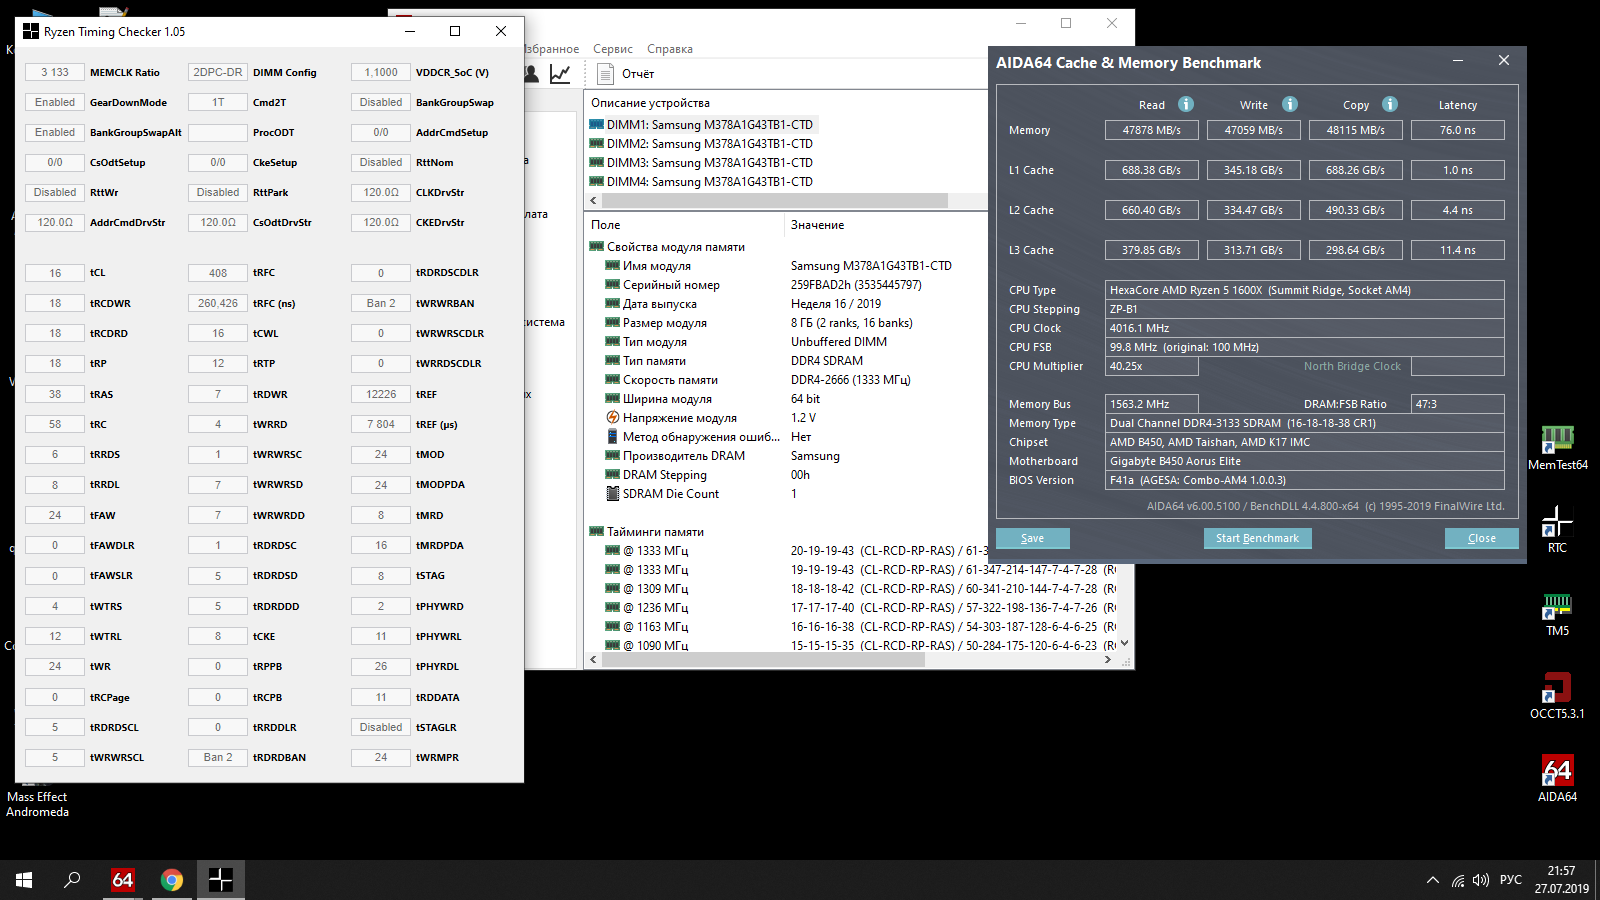Image resolution: width=1600 pixels, height=900 pixels.
Task: Click the details pane scroll-down arrow
Action: tap(1124, 643)
